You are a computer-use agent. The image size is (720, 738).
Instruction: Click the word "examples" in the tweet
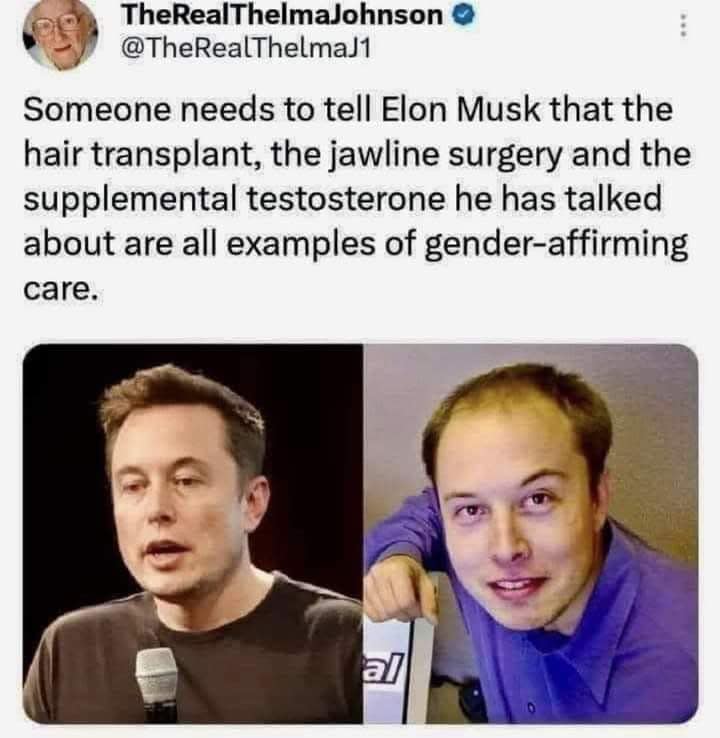[301, 245]
